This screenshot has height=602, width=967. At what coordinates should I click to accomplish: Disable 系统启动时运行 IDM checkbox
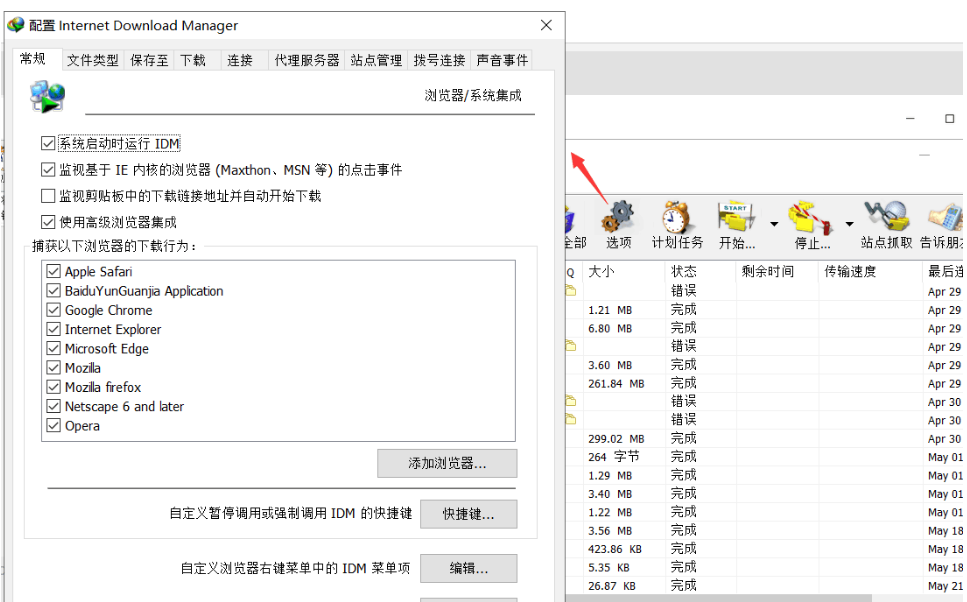tap(48, 144)
